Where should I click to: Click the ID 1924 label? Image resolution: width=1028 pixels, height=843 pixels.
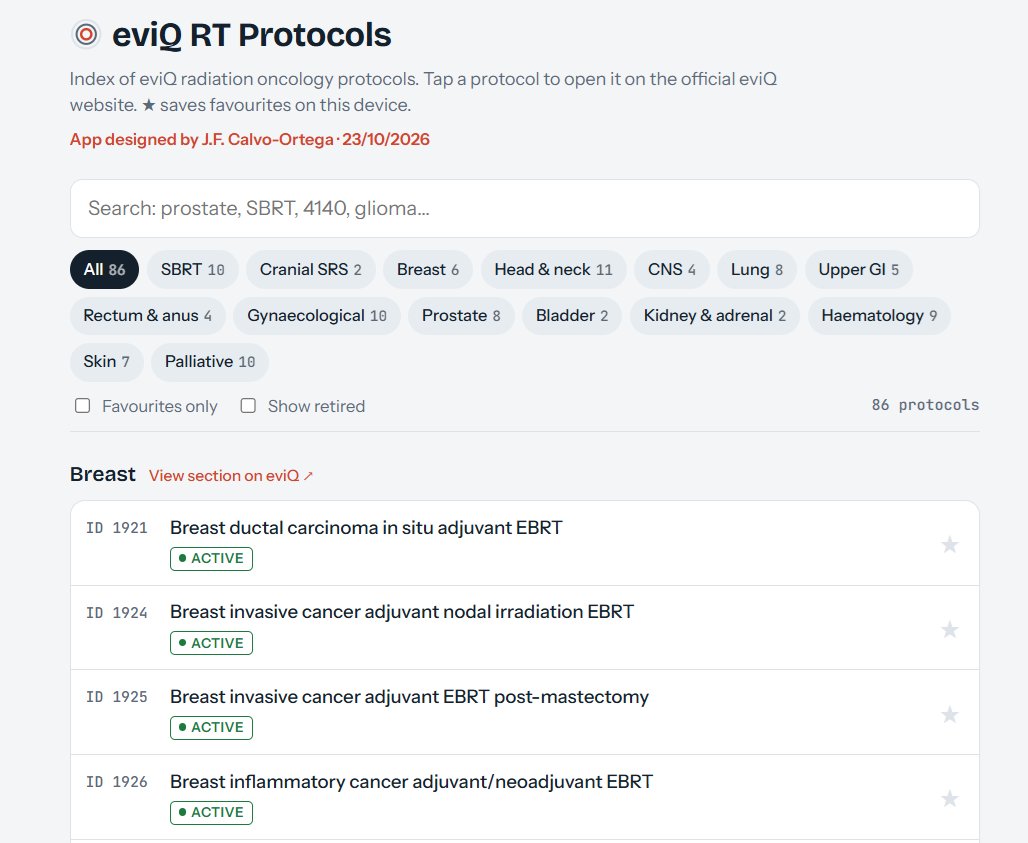click(x=117, y=612)
